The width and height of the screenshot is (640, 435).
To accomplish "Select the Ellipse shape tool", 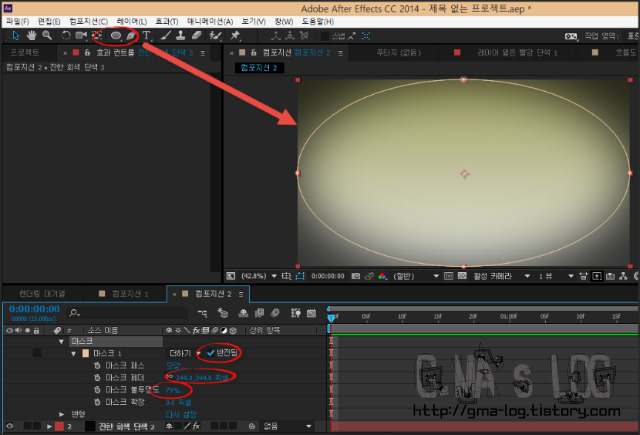I will (x=116, y=36).
